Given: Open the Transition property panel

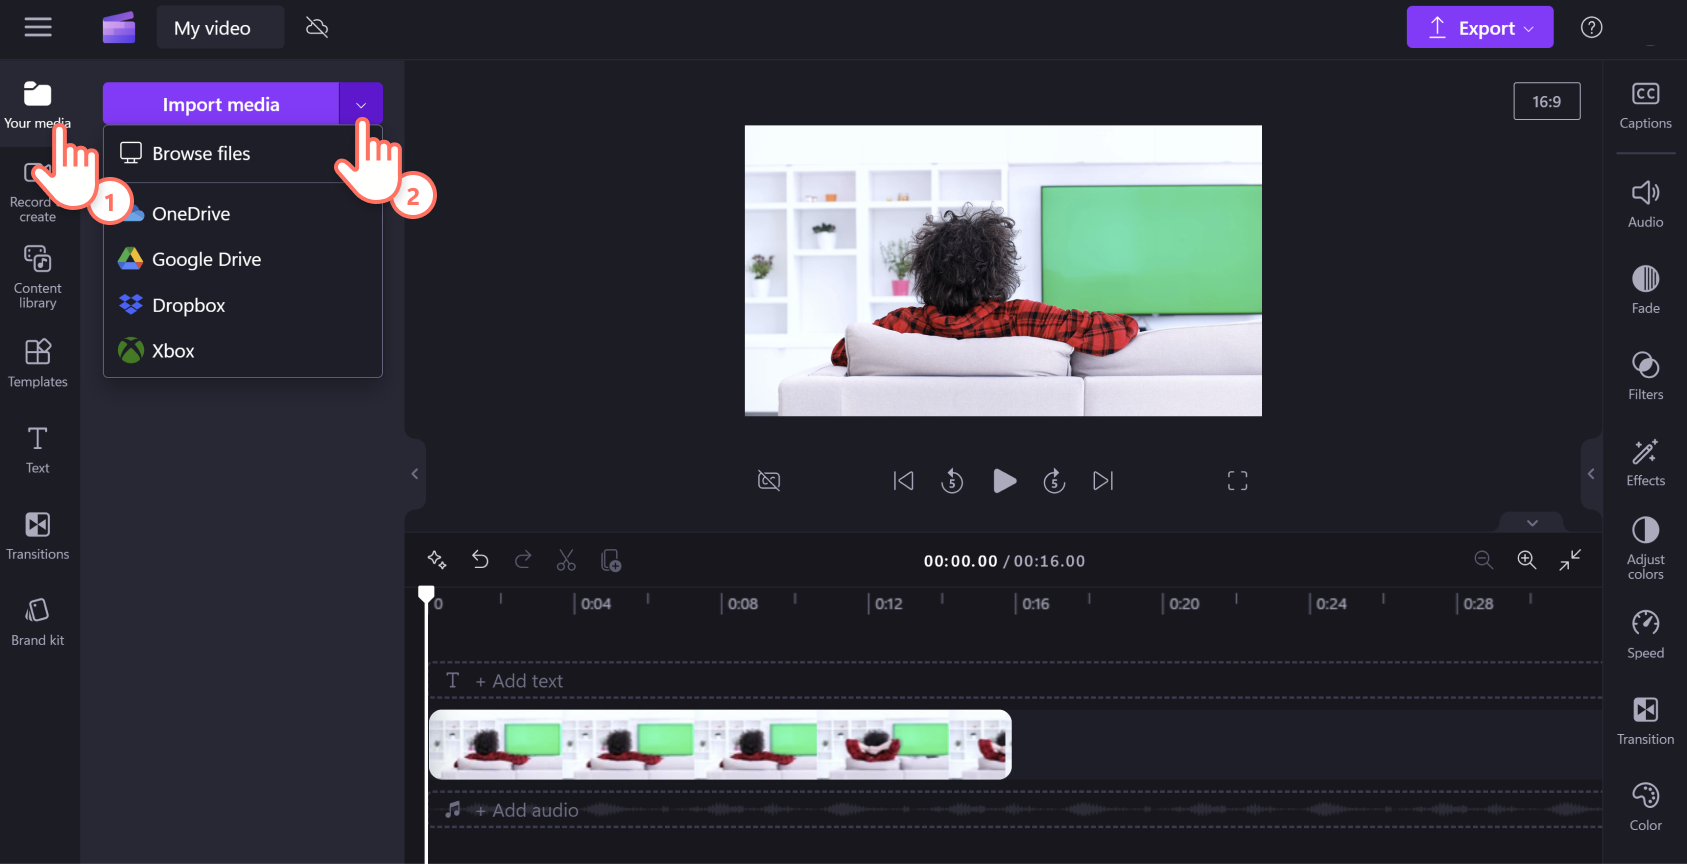Looking at the screenshot, I should 1645,720.
